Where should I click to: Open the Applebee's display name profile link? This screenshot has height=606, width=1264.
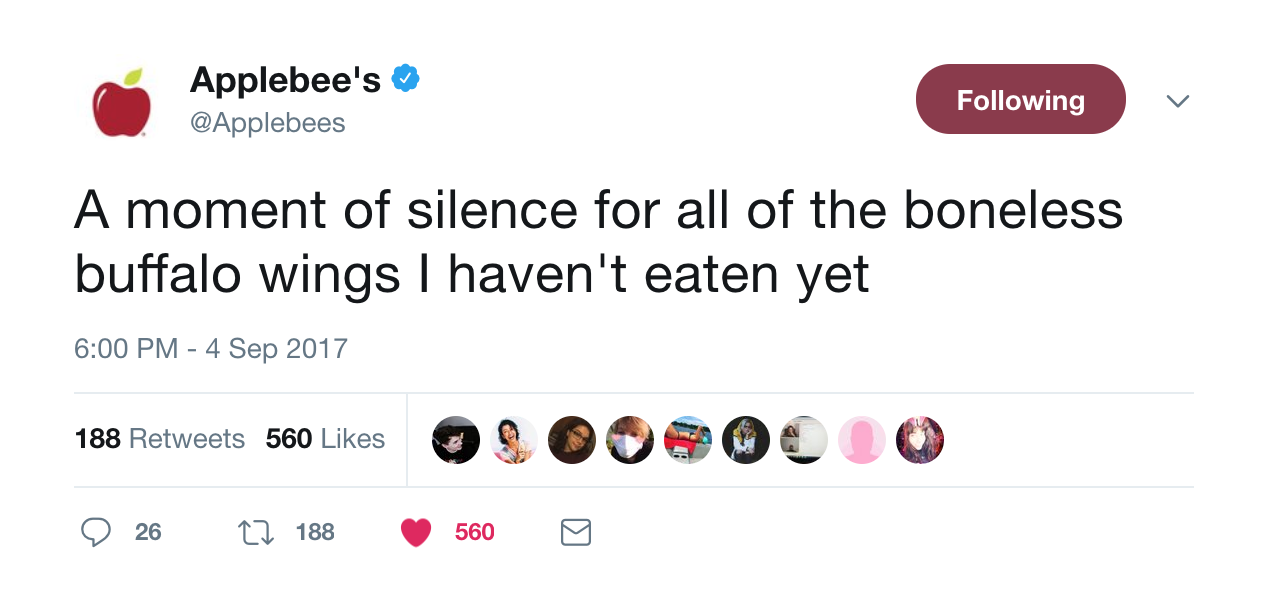285,79
